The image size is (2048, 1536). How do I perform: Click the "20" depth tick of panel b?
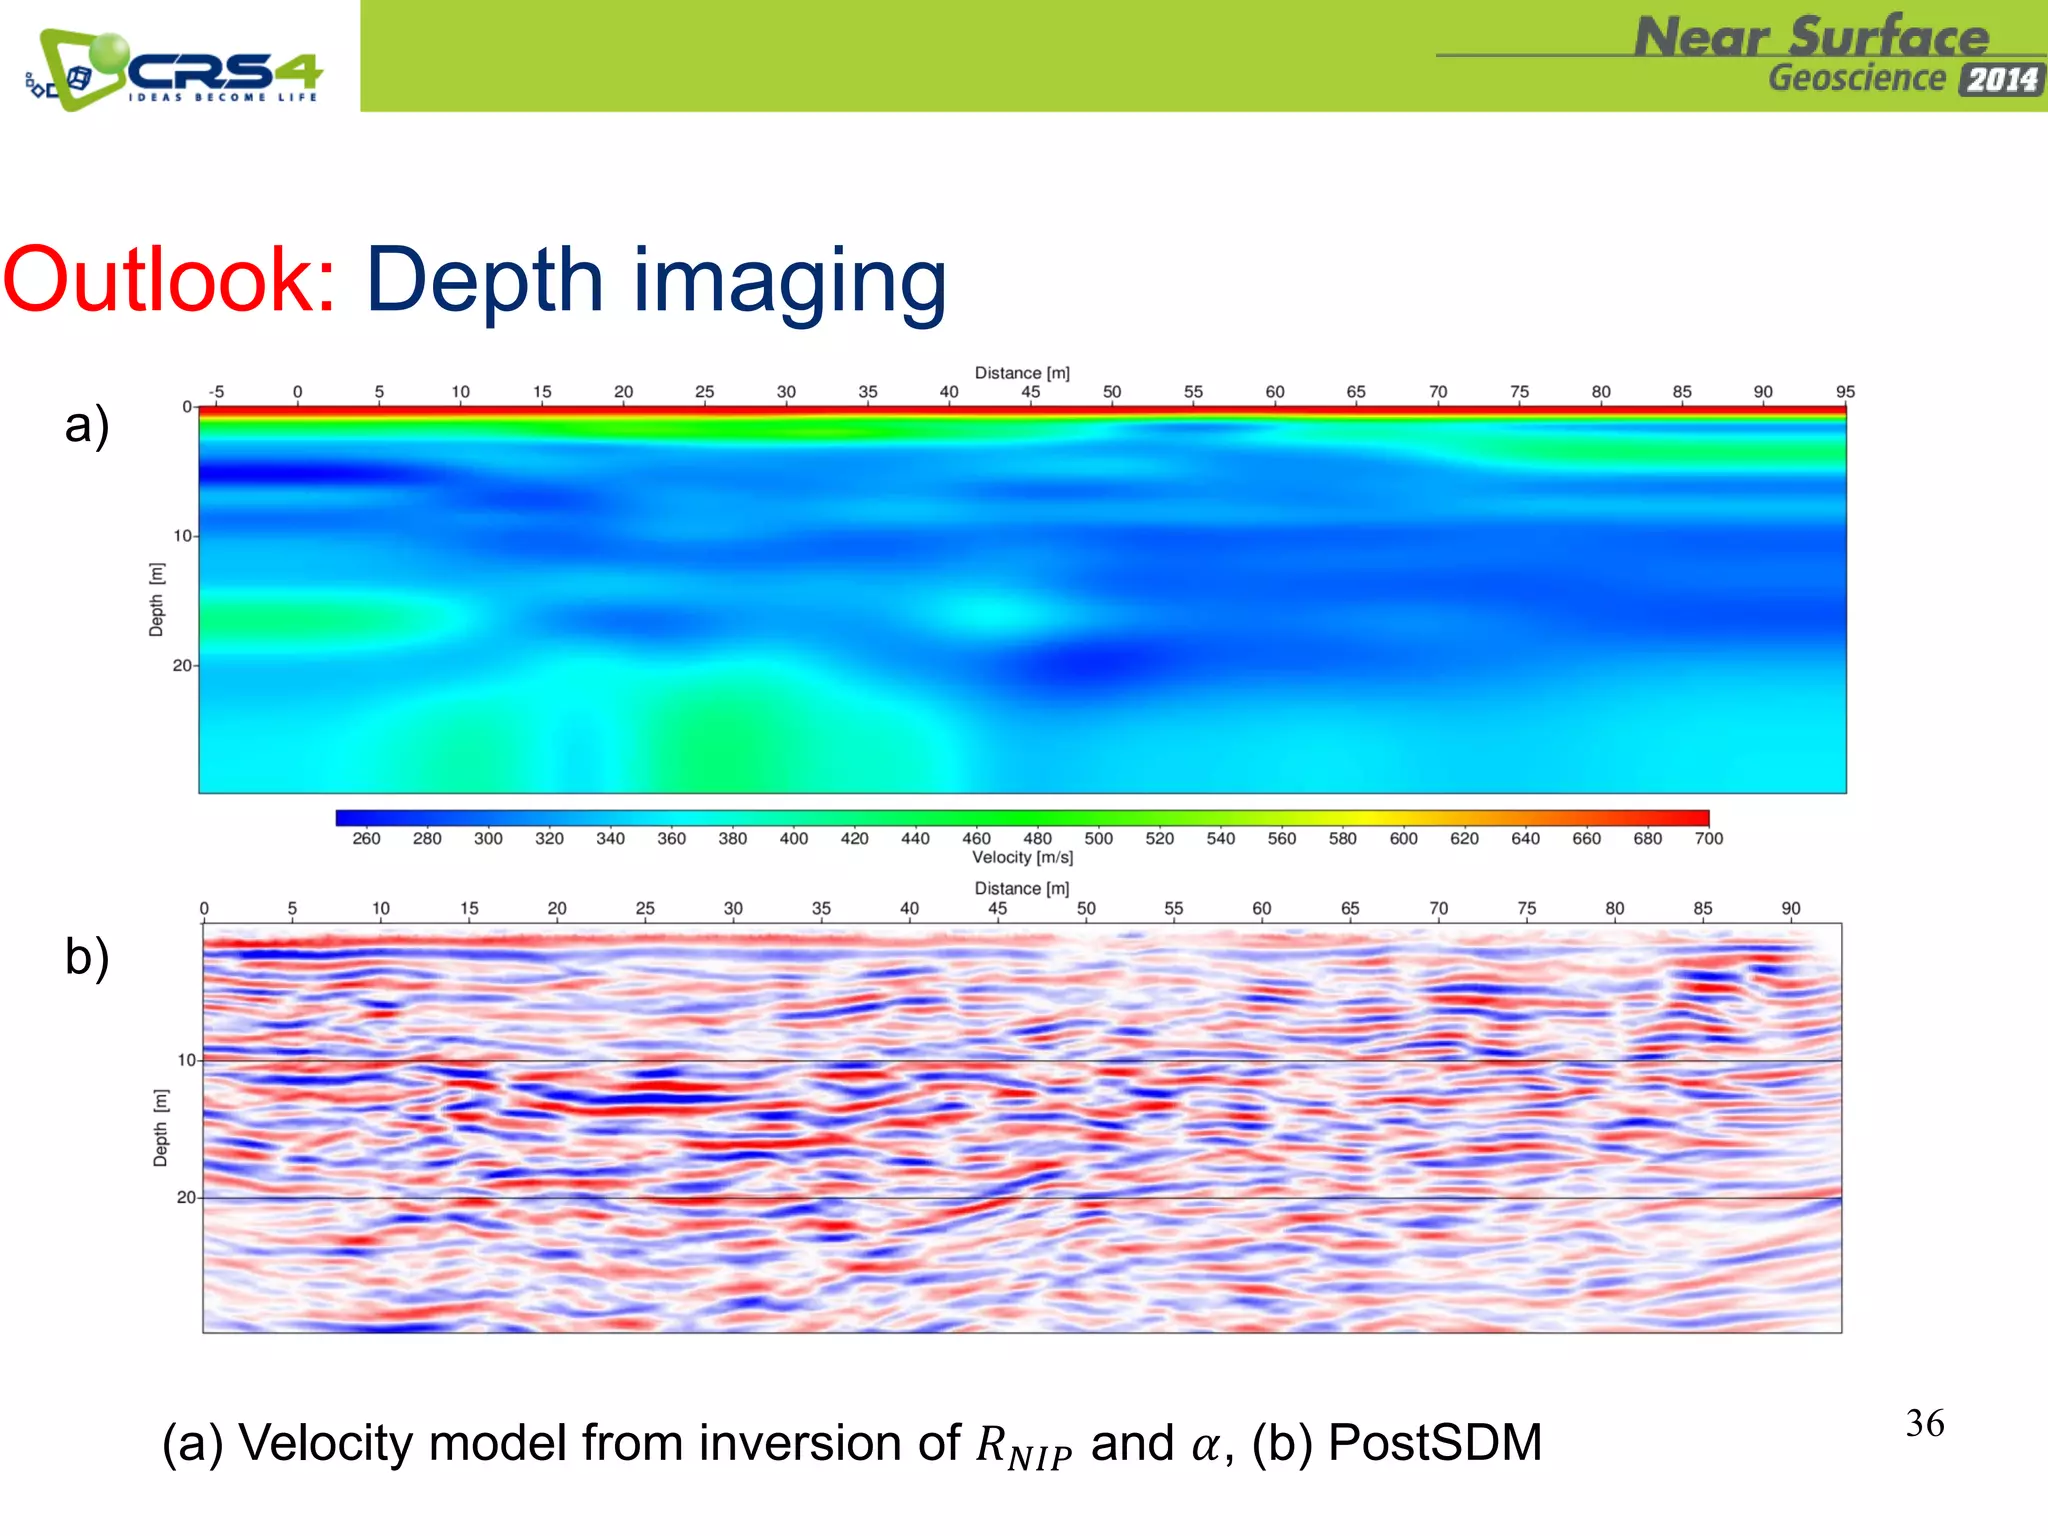pos(186,1197)
